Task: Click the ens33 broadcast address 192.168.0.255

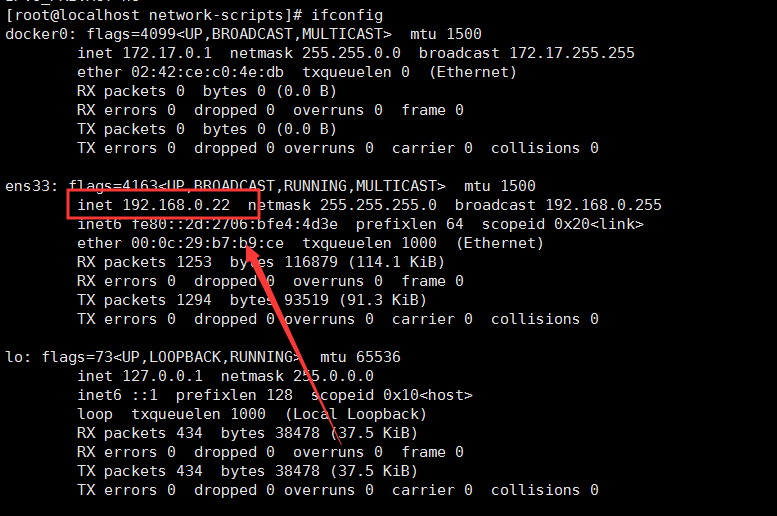Action: click(598, 205)
